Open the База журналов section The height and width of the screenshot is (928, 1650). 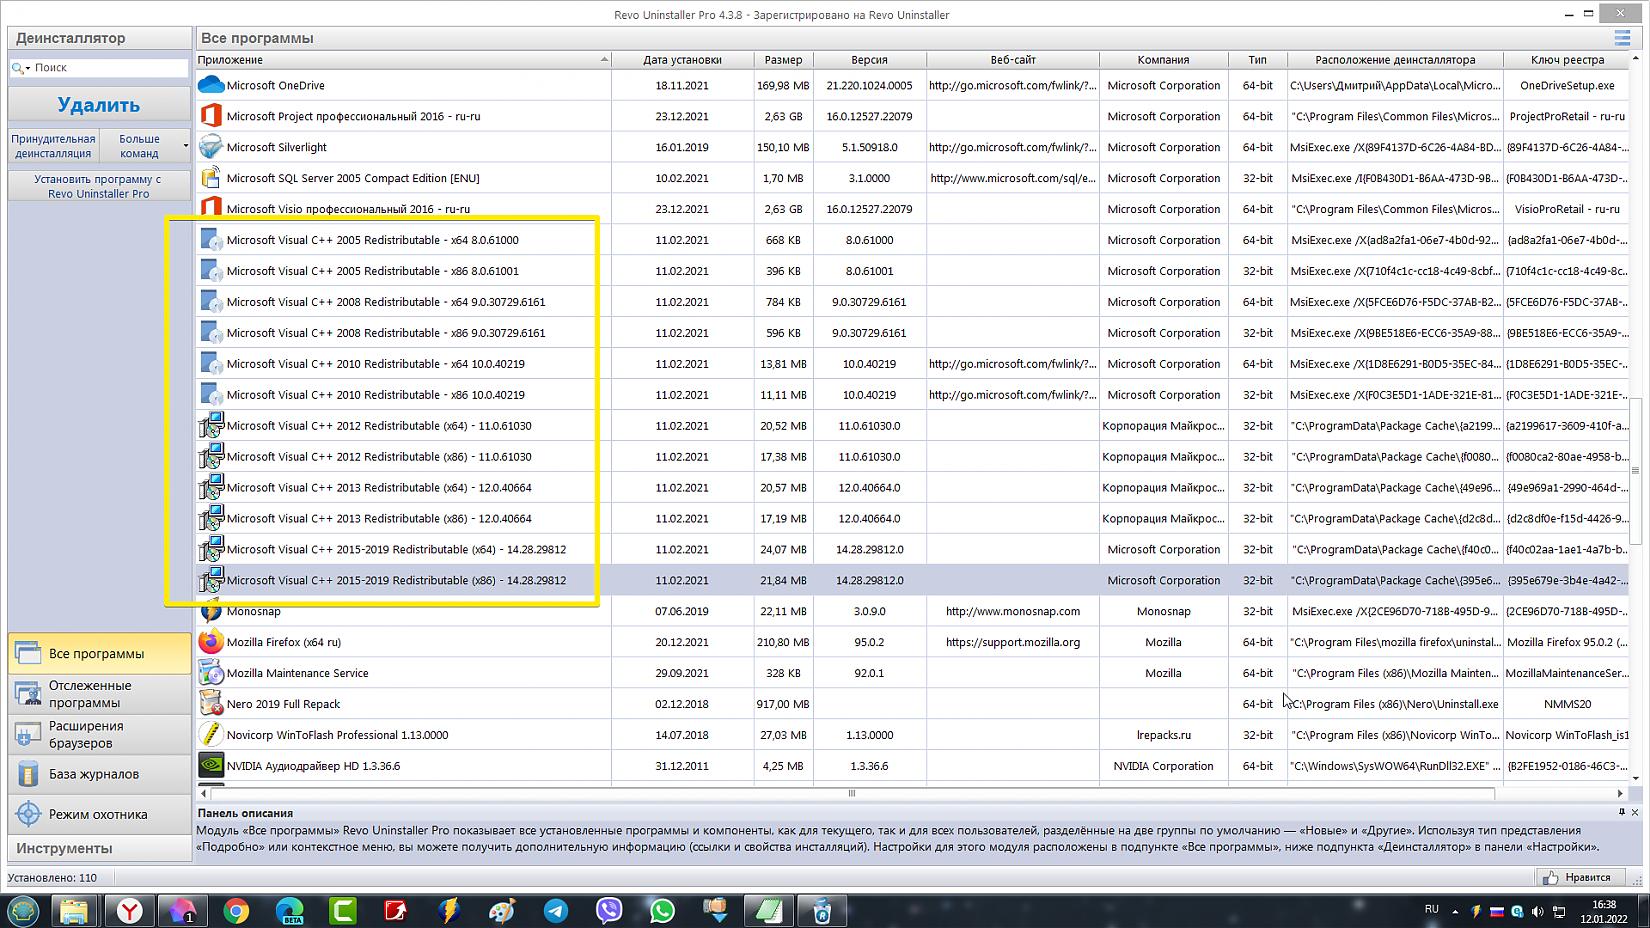click(x=98, y=774)
